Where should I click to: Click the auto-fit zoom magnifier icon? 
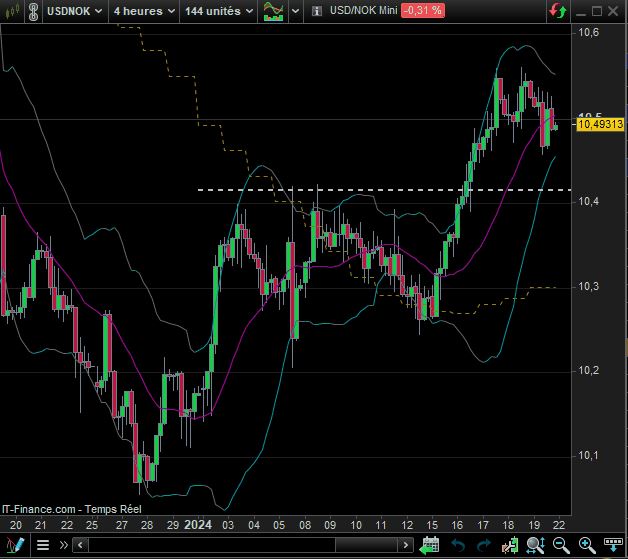pos(536,545)
